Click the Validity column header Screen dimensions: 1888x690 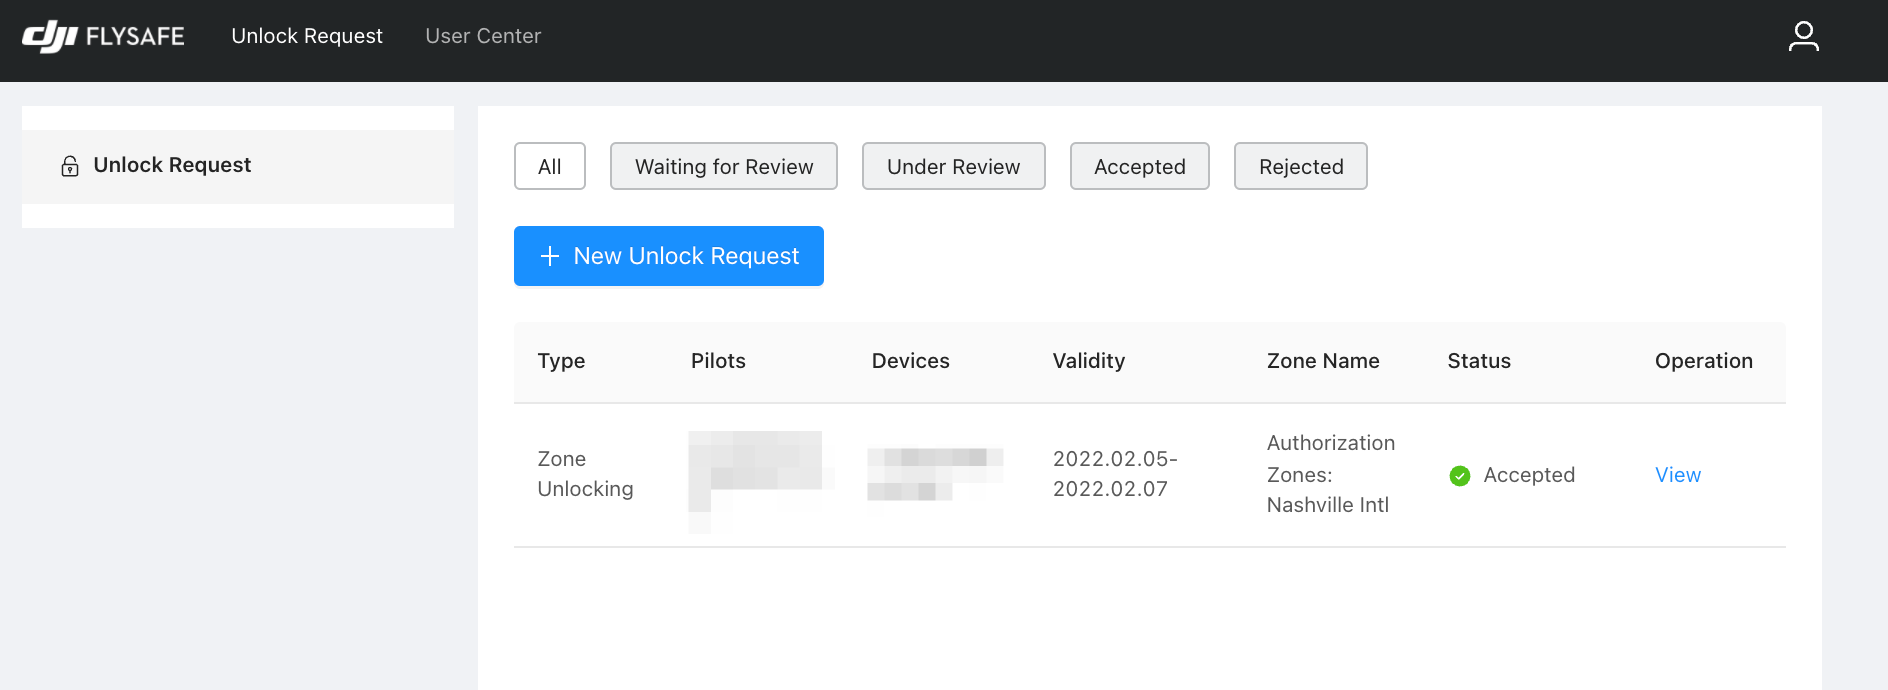point(1088,361)
